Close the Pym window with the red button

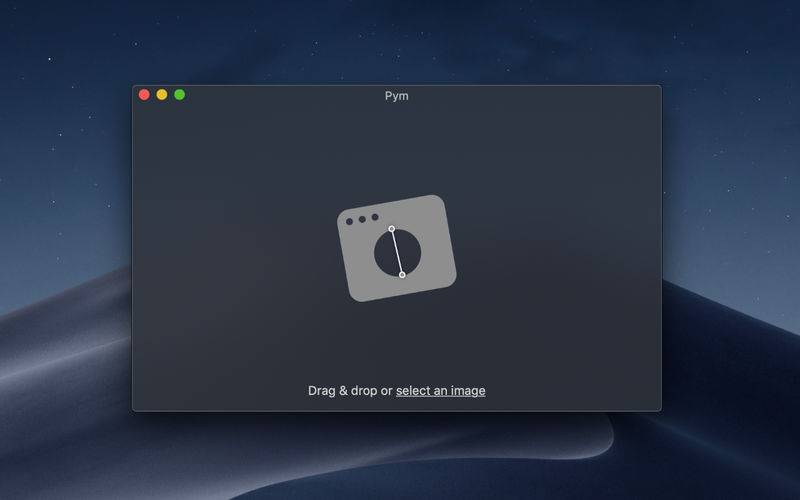coord(144,95)
